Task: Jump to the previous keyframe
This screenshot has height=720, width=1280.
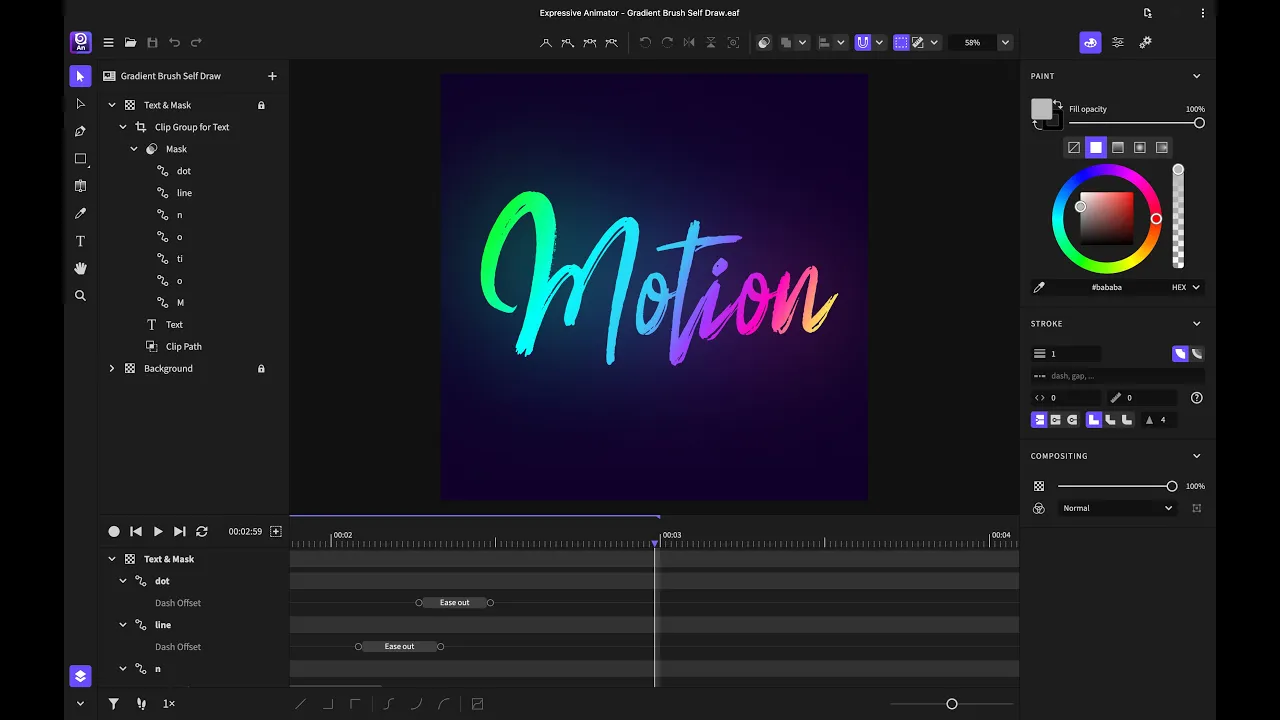Action: pos(136,532)
